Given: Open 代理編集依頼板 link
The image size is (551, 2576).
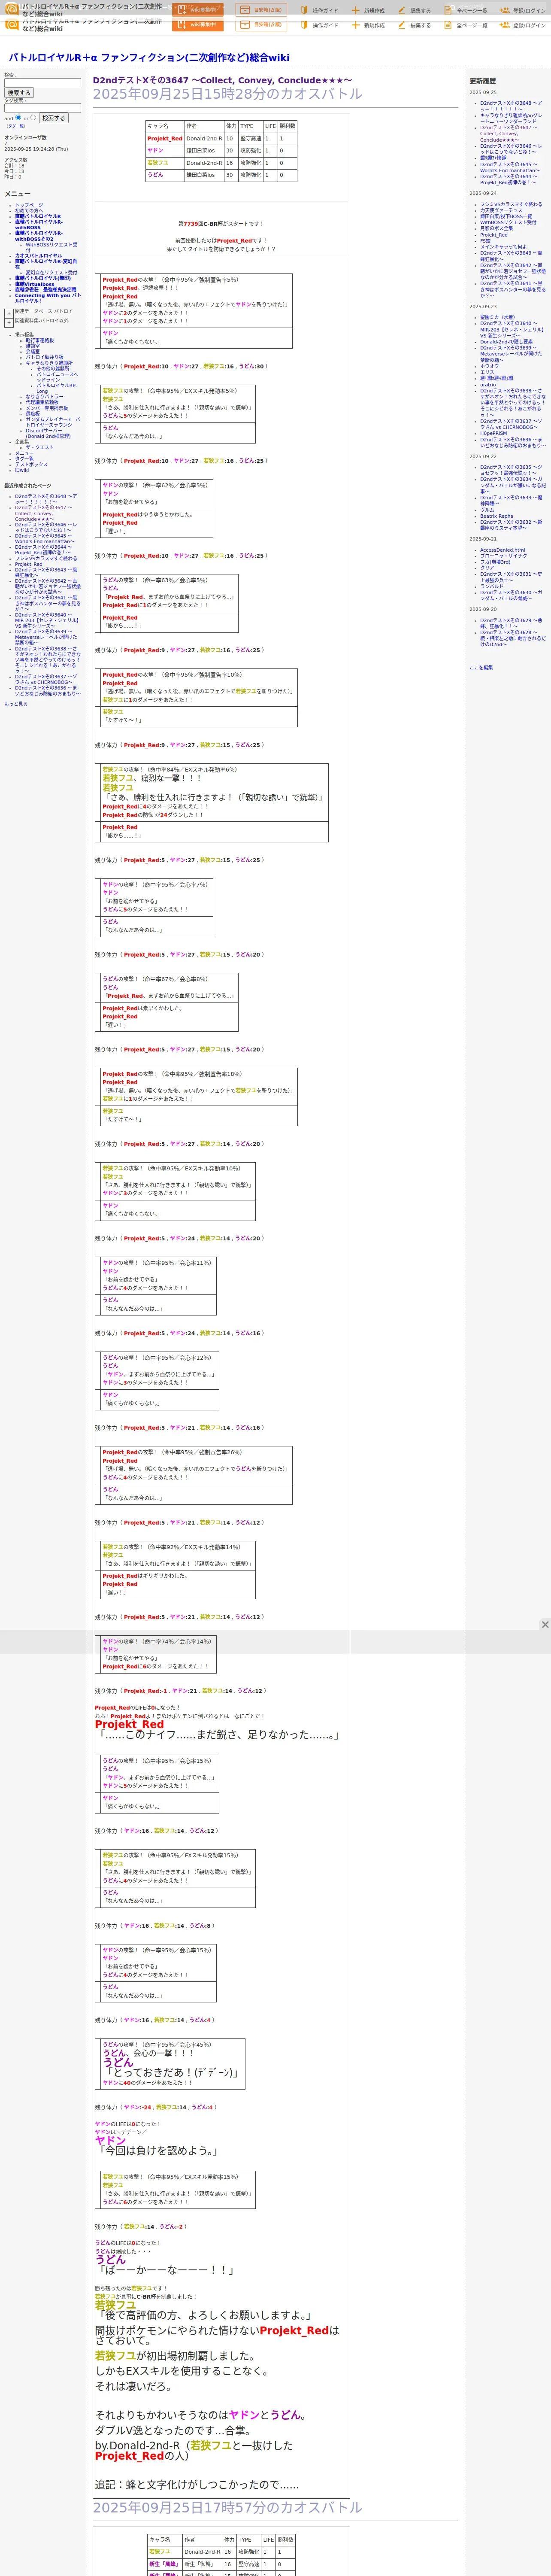Looking at the screenshot, I should (42, 403).
